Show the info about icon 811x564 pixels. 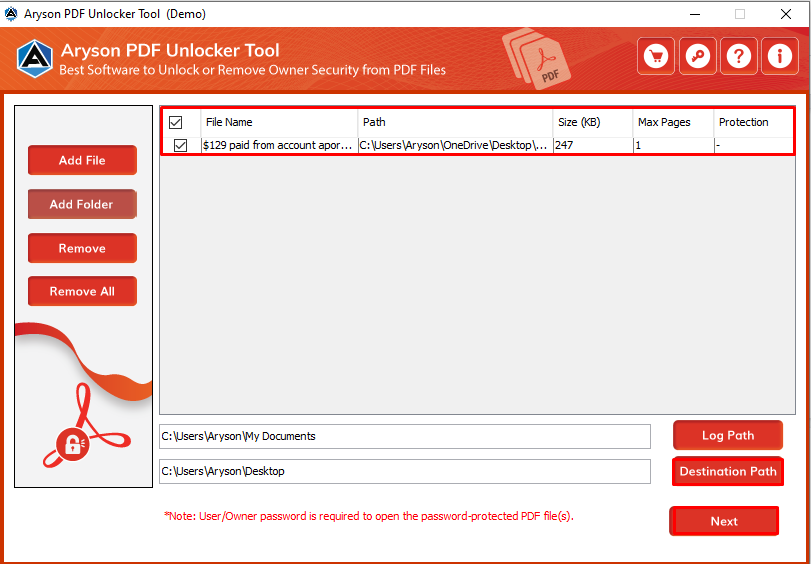(780, 56)
